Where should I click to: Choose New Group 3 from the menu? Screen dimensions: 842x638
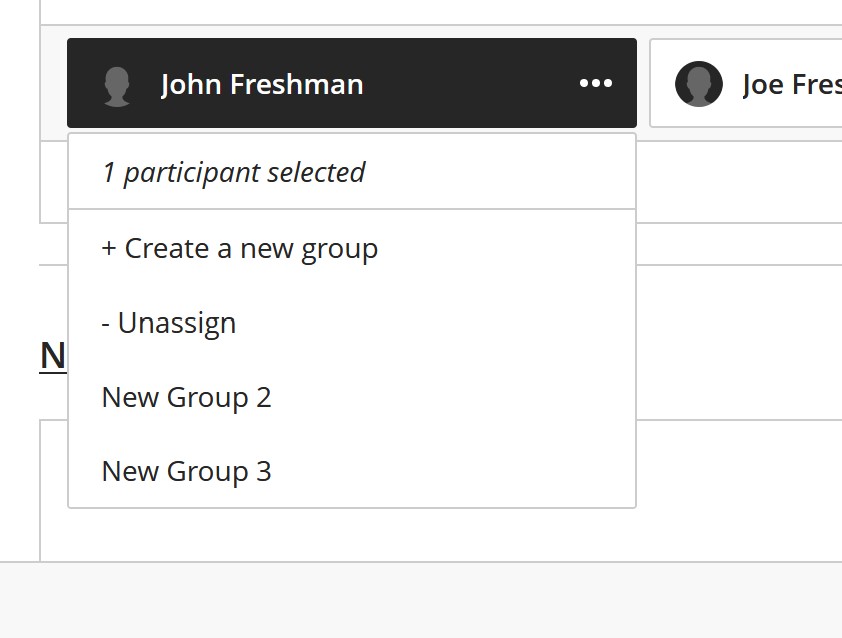pyautogui.click(x=186, y=471)
